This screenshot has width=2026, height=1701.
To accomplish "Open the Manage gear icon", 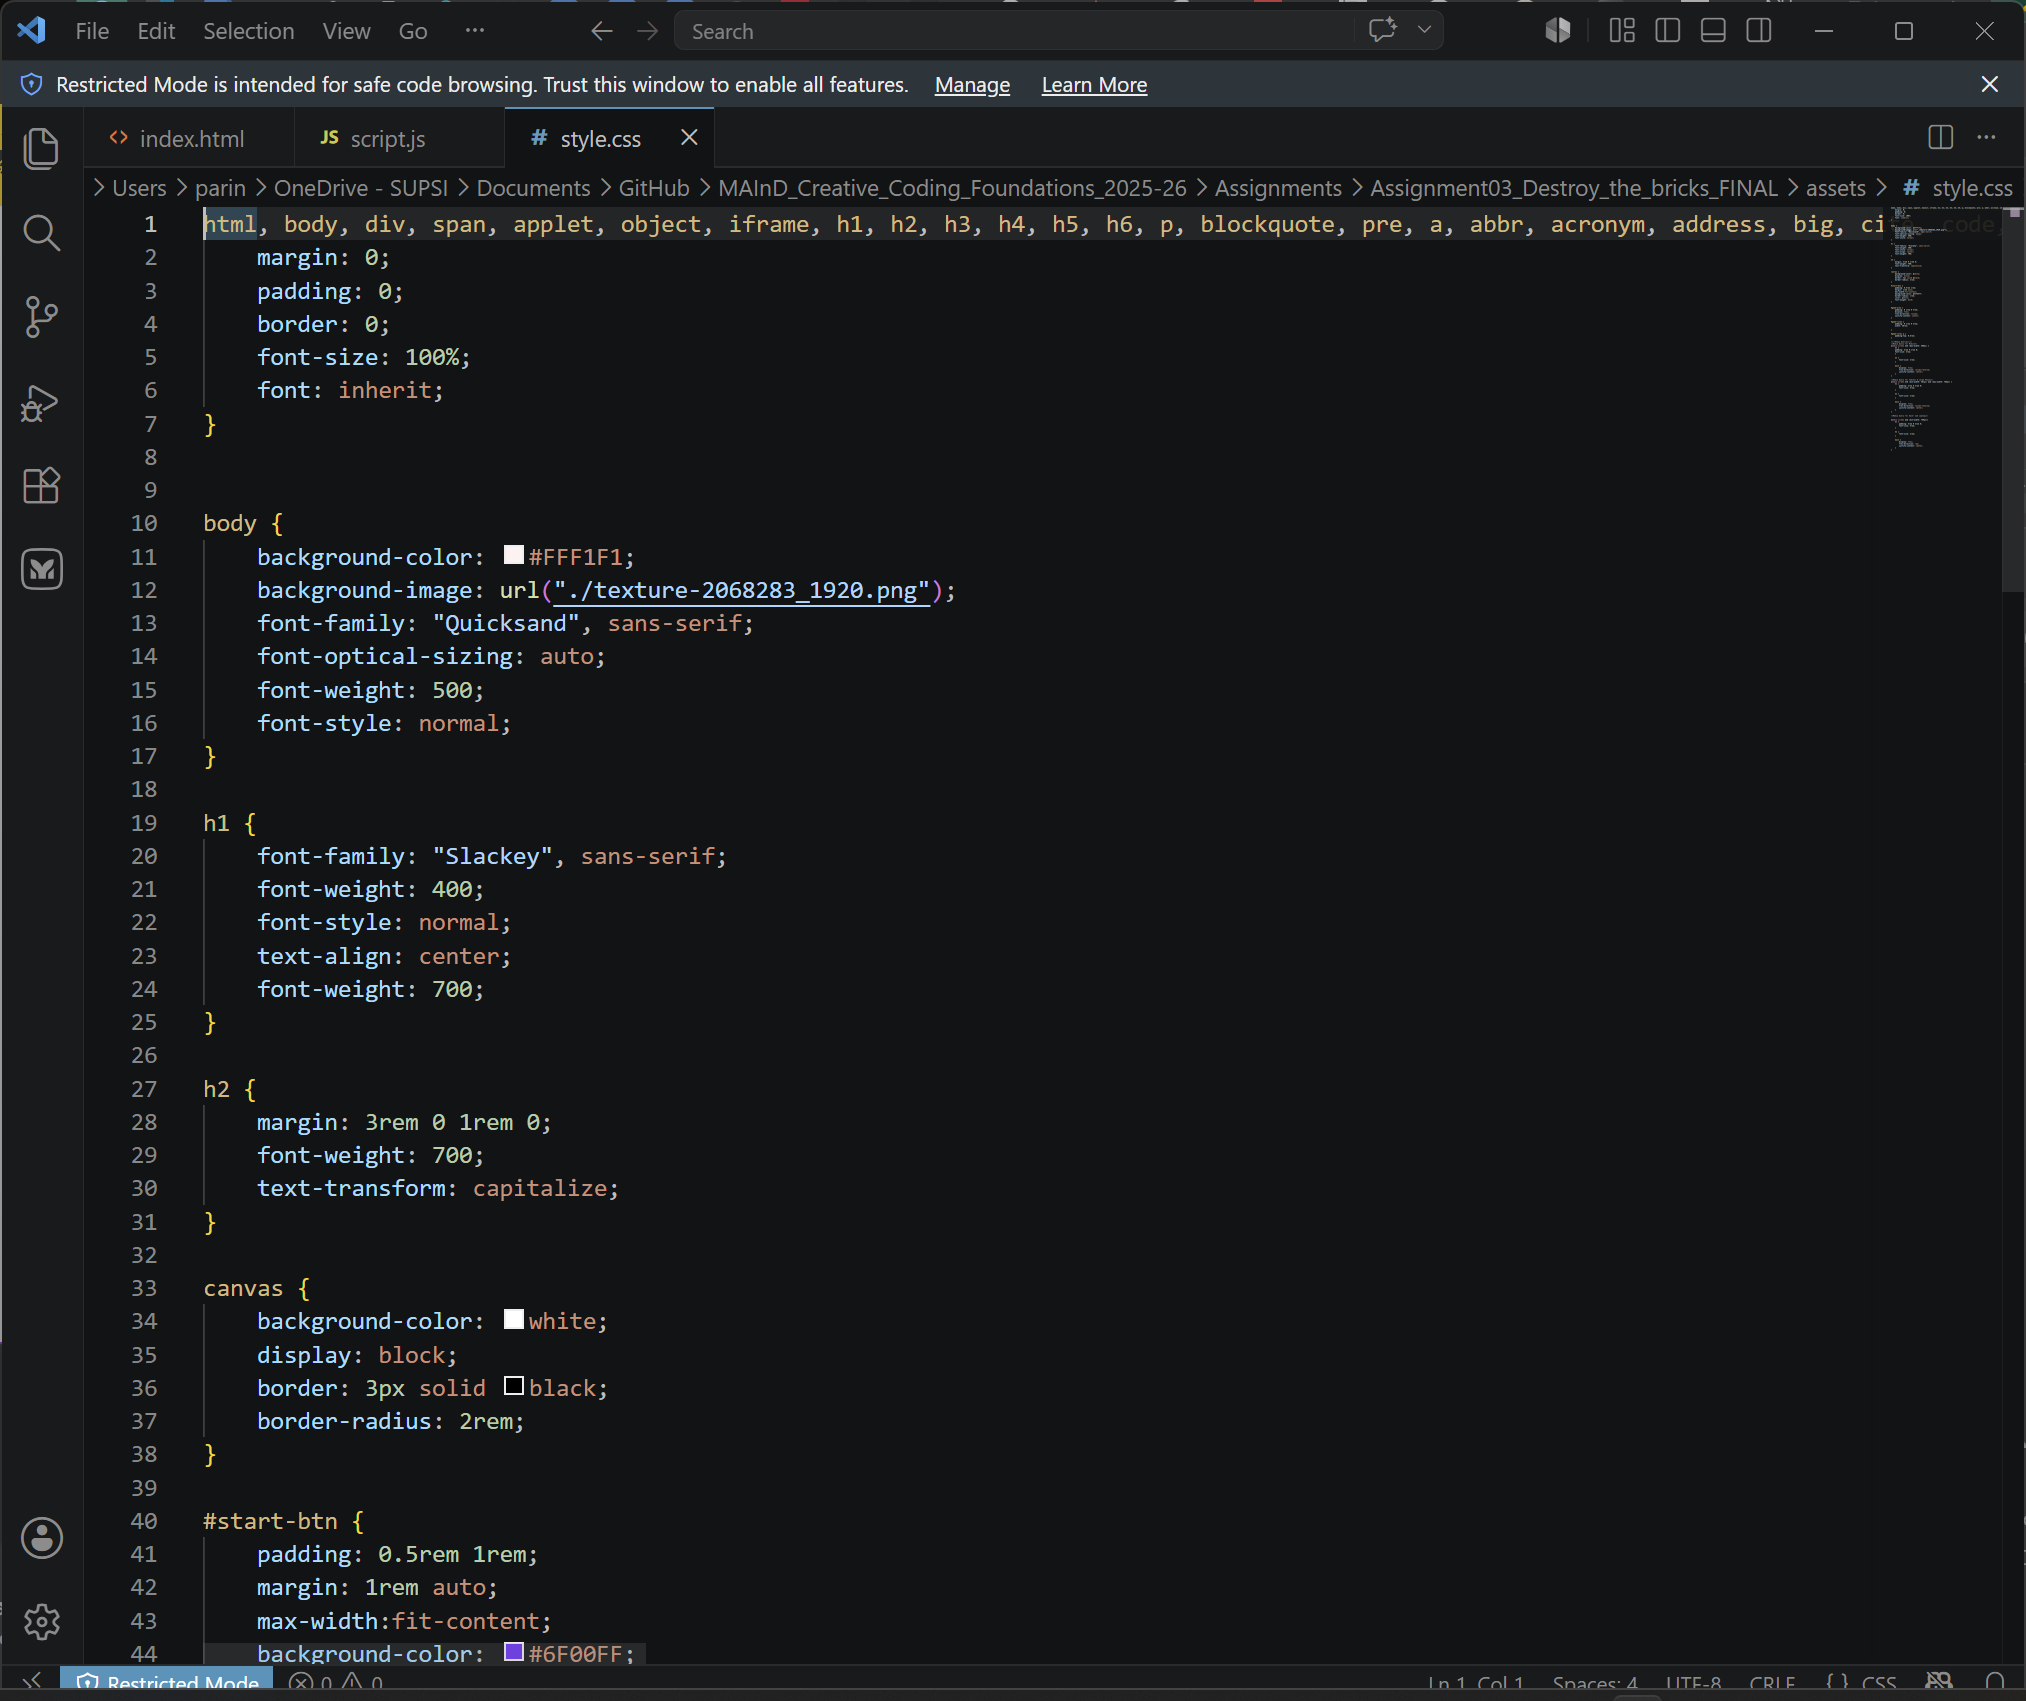I will [x=41, y=1622].
